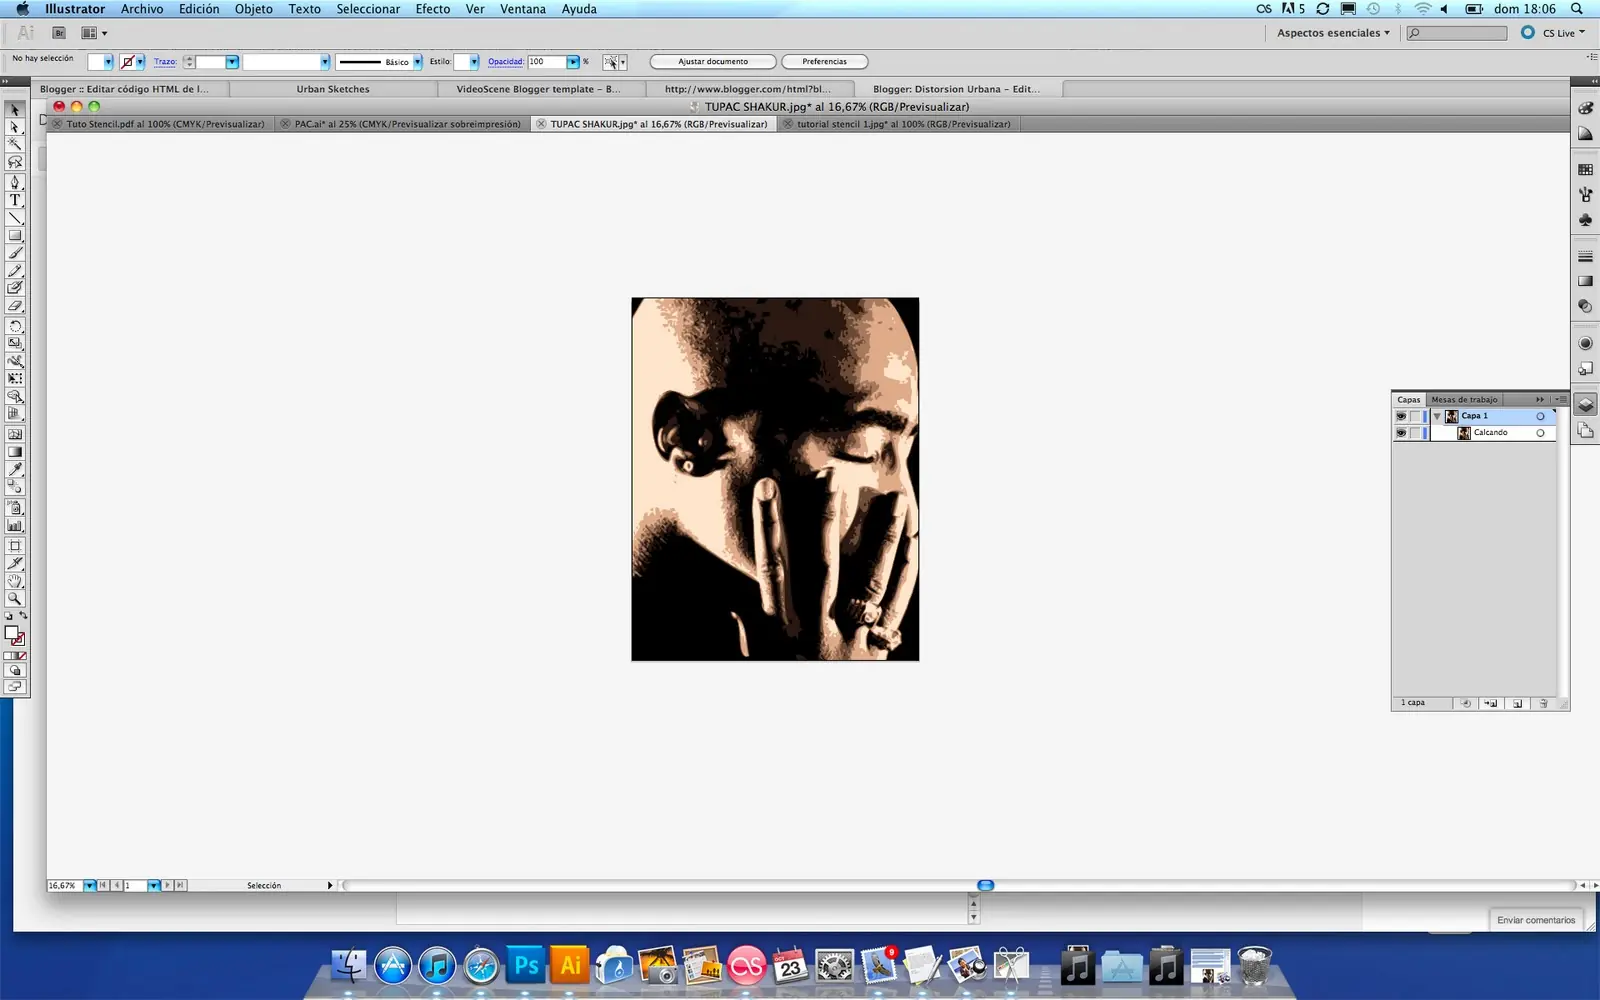The image size is (1600, 1000).
Task: Select the Column Graph tool
Action: (x=15, y=525)
